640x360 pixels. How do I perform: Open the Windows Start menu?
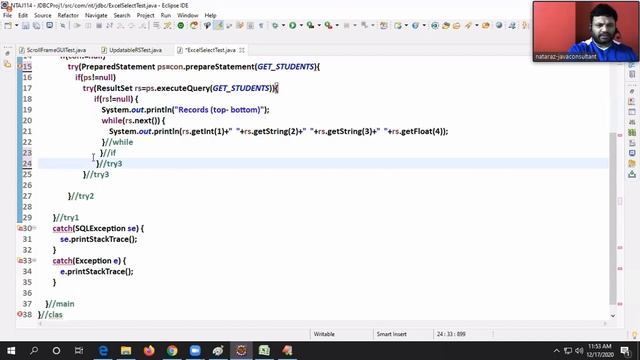pyautogui.click(x=11, y=351)
